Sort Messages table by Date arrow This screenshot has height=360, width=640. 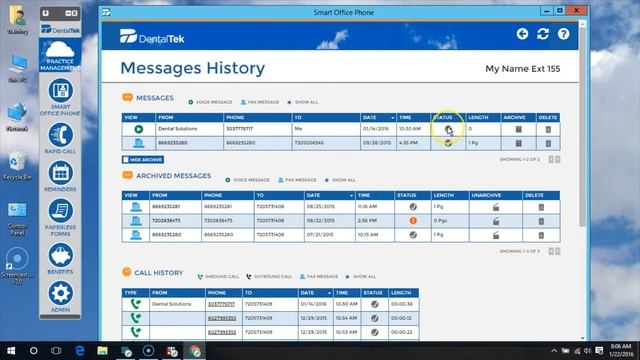click(393, 118)
